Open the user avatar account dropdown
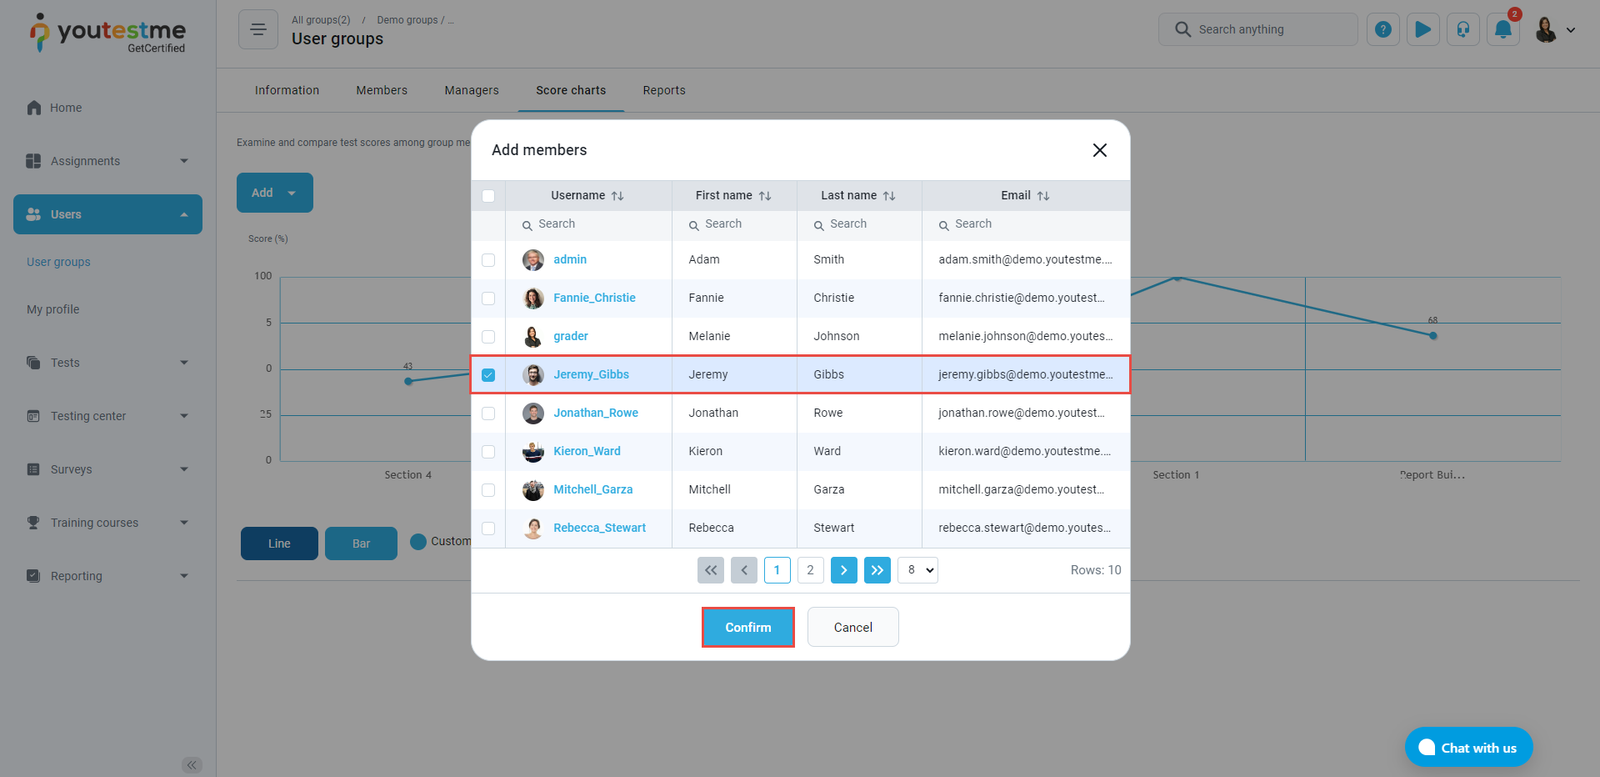The image size is (1600, 777). (1555, 30)
